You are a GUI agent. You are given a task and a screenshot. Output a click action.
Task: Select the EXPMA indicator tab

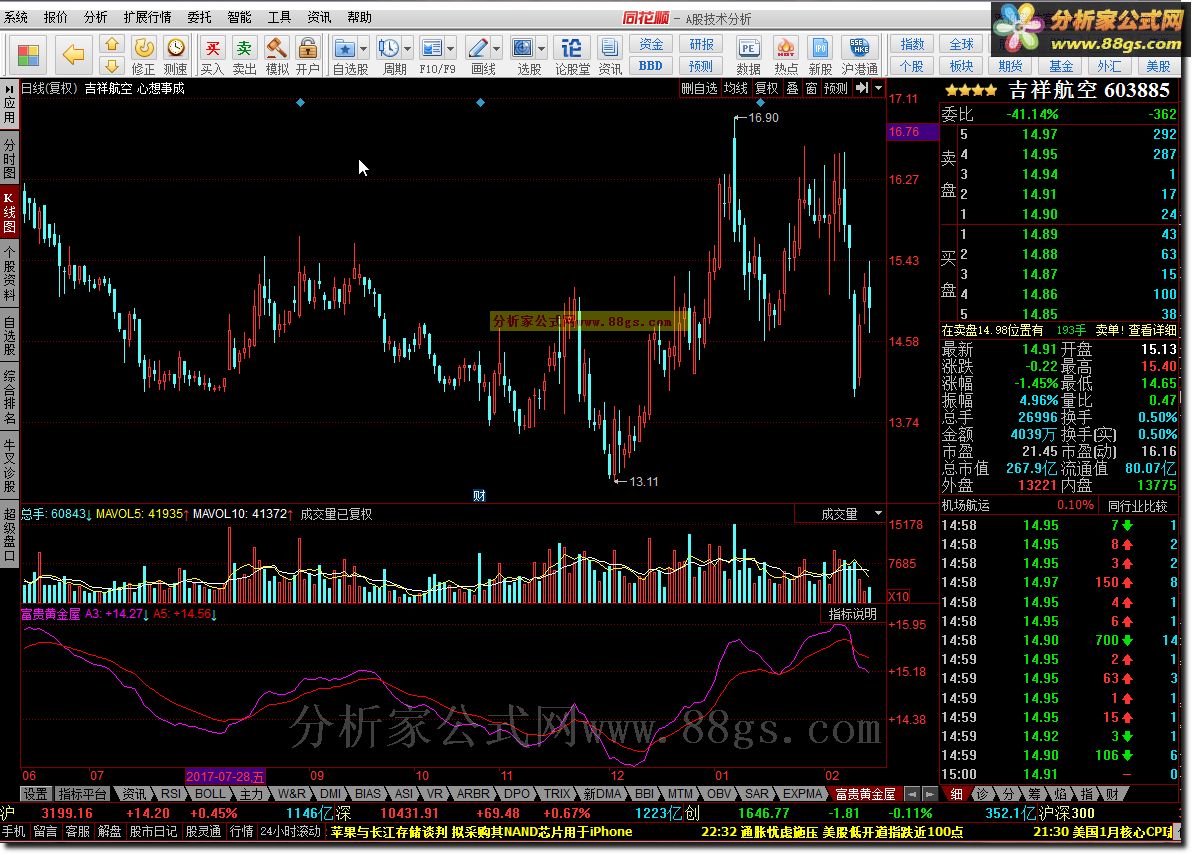[x=803, y=794]
